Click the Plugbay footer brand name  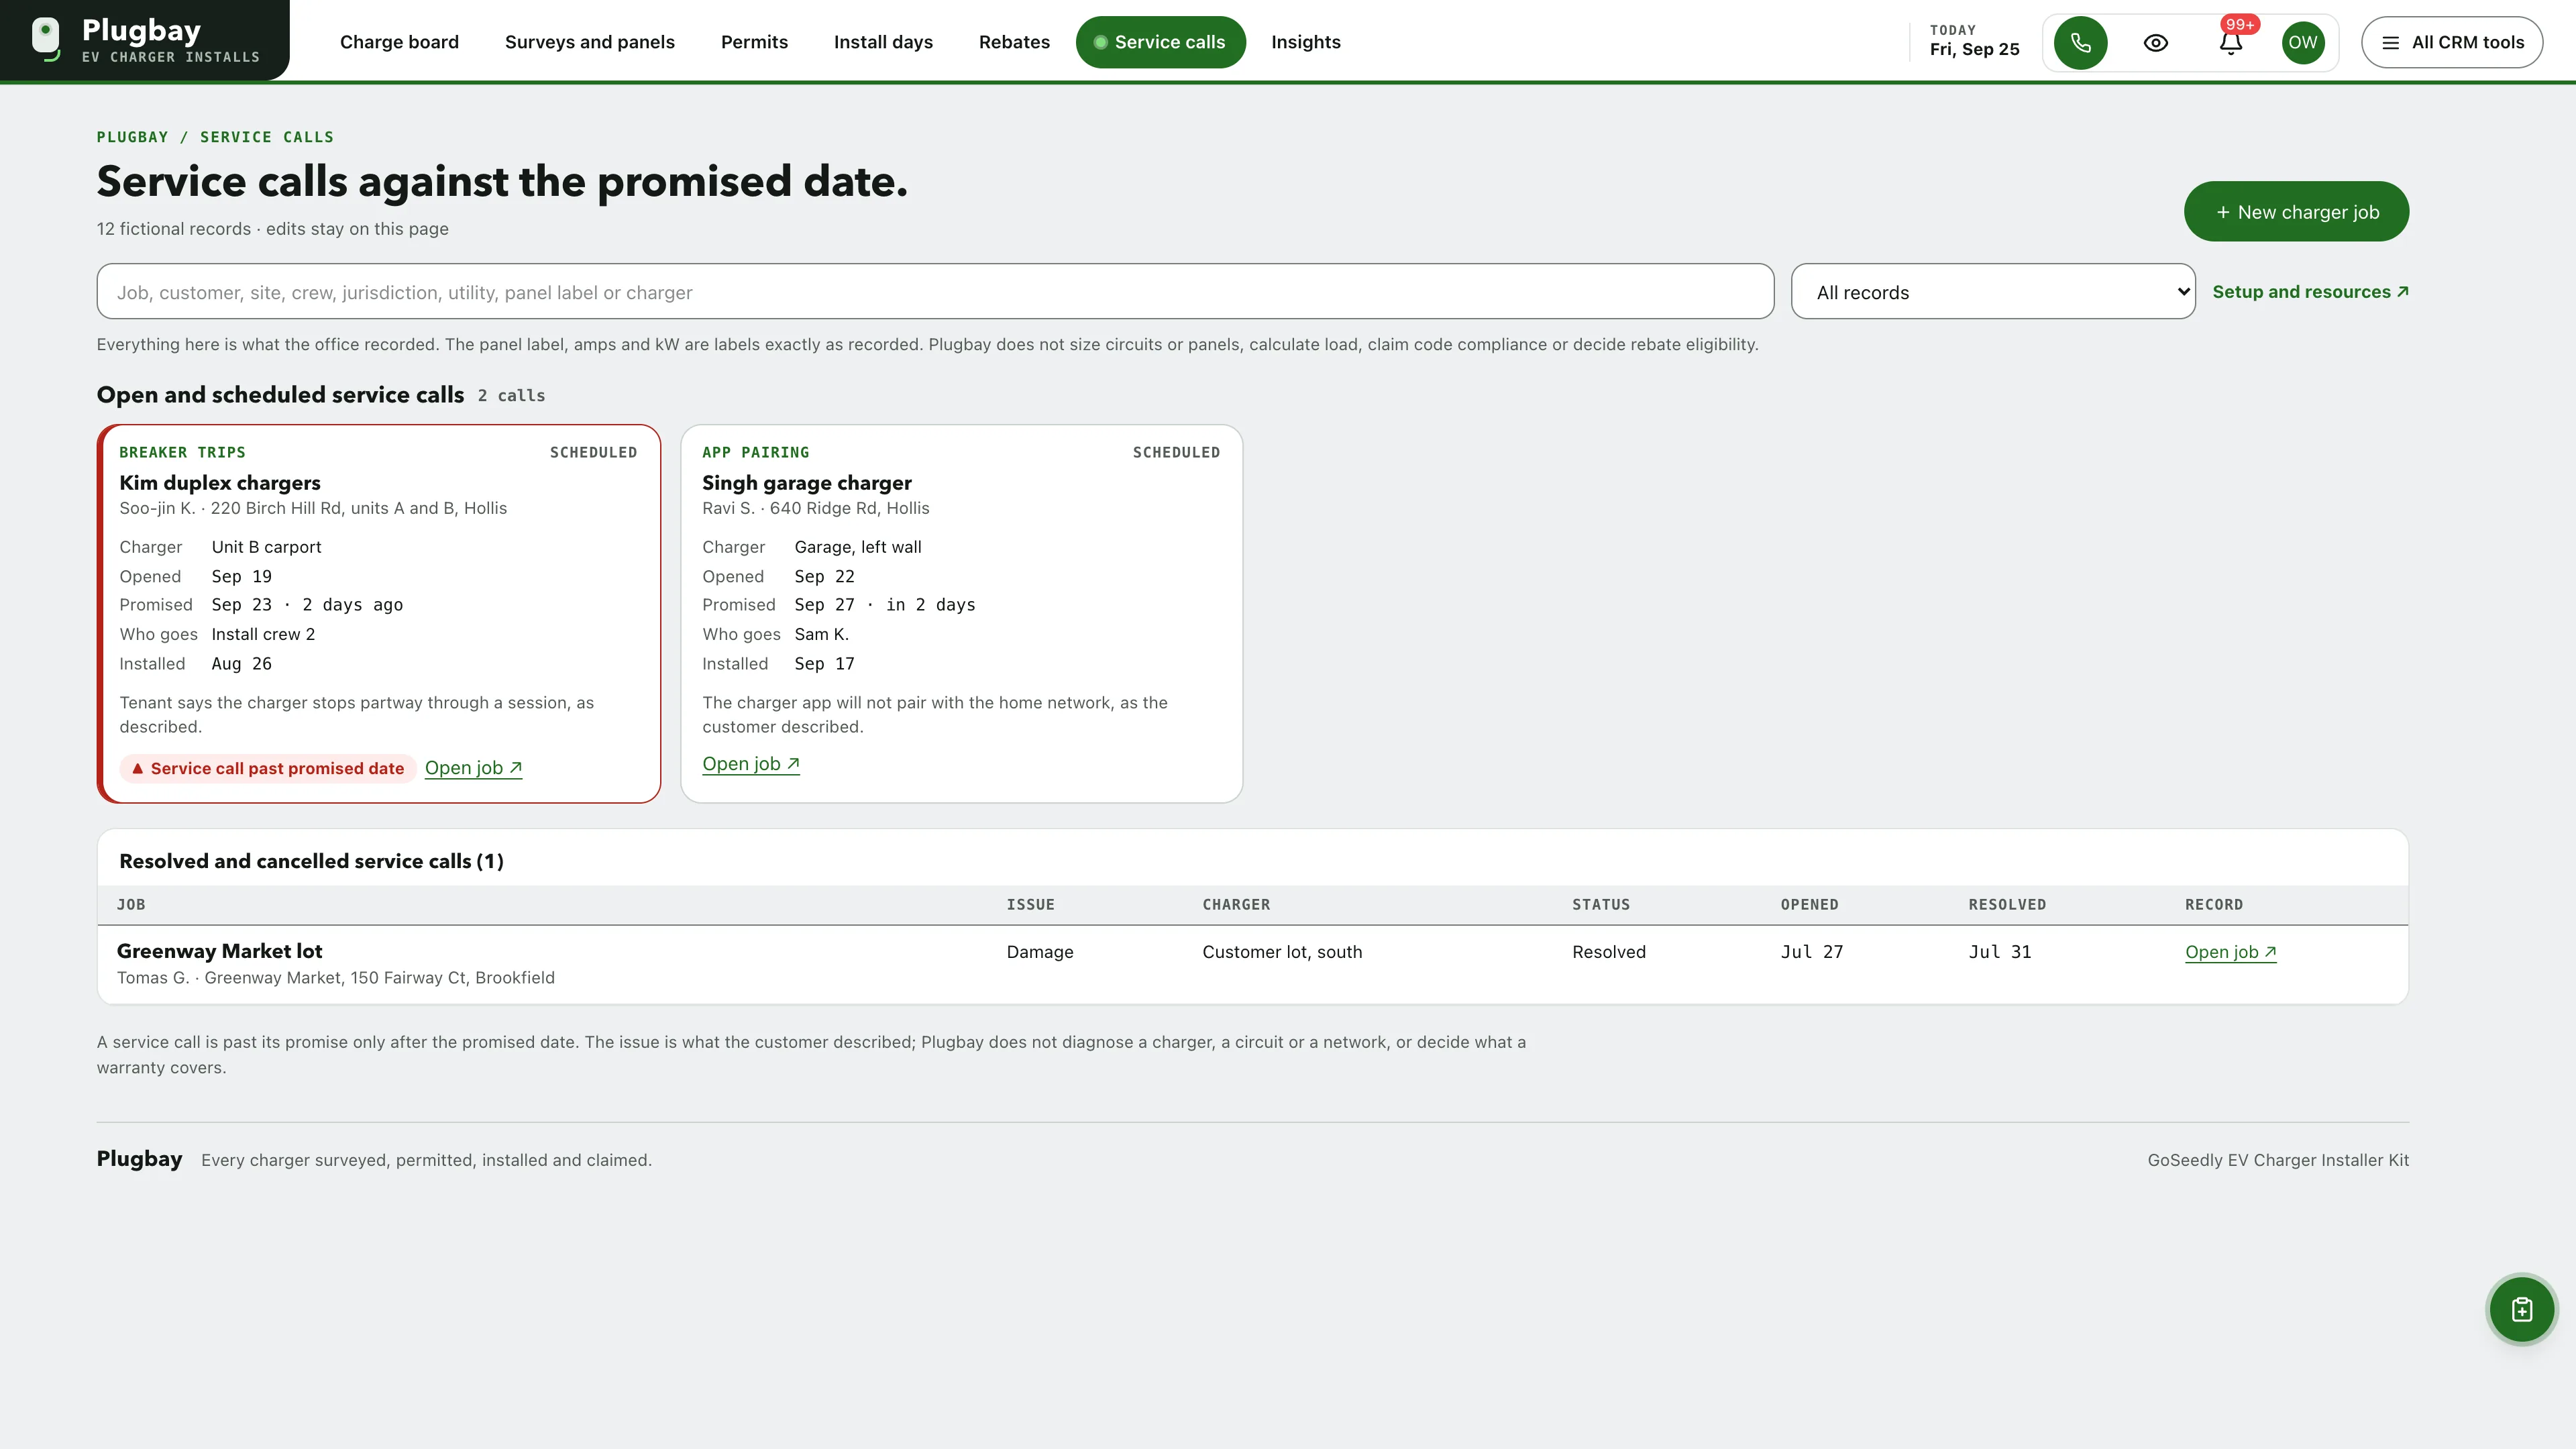coord(139,1159)
